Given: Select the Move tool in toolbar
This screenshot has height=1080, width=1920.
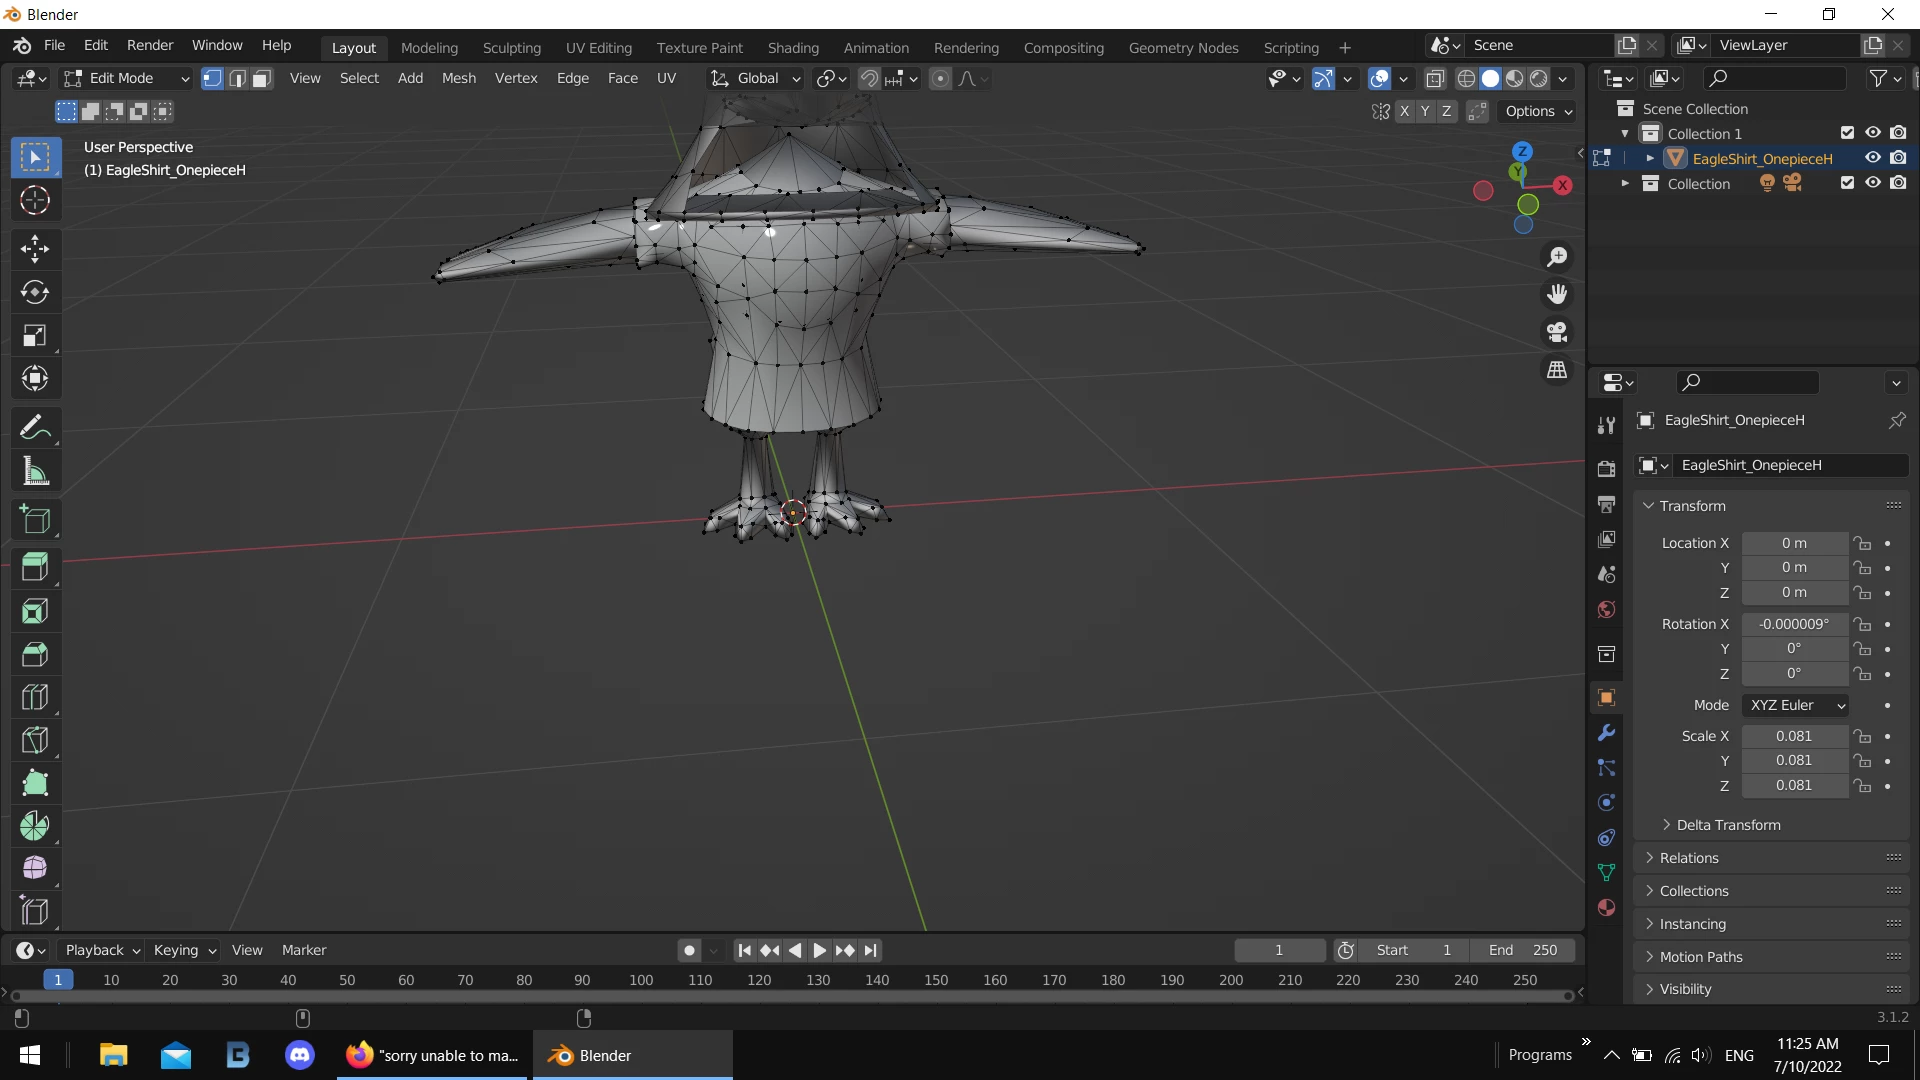Looking at the screenshot, I should pyautogui.click(x=35, y=248).
